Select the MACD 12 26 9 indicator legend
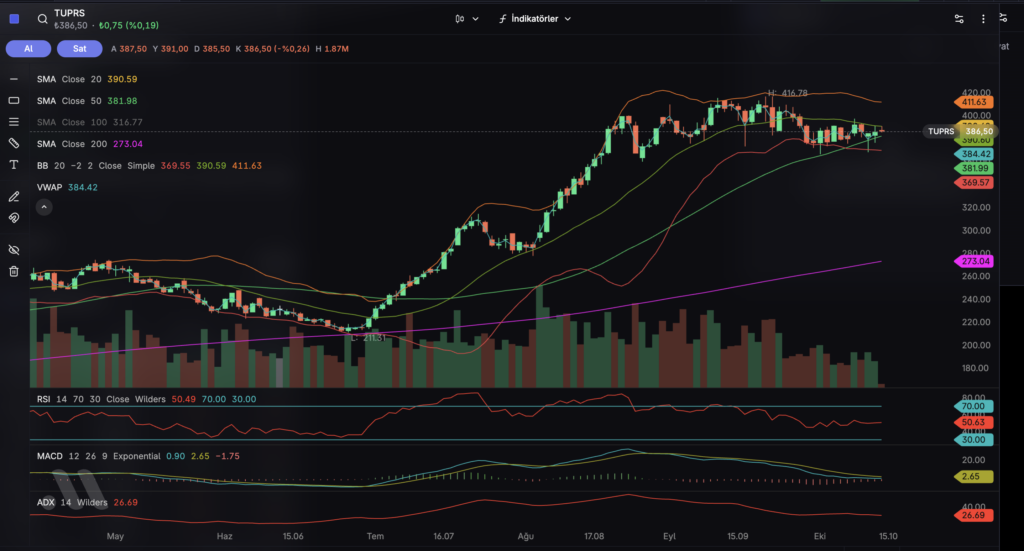The width and height of the screenshot is (1024, 551). click(138, 456)
